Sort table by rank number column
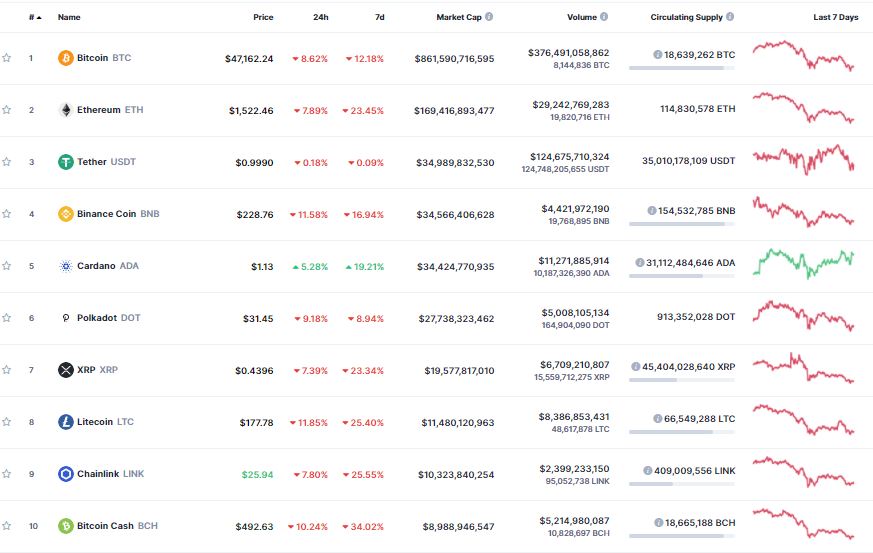The height and width of the screenshot is (553, 873). coord(35,17)
